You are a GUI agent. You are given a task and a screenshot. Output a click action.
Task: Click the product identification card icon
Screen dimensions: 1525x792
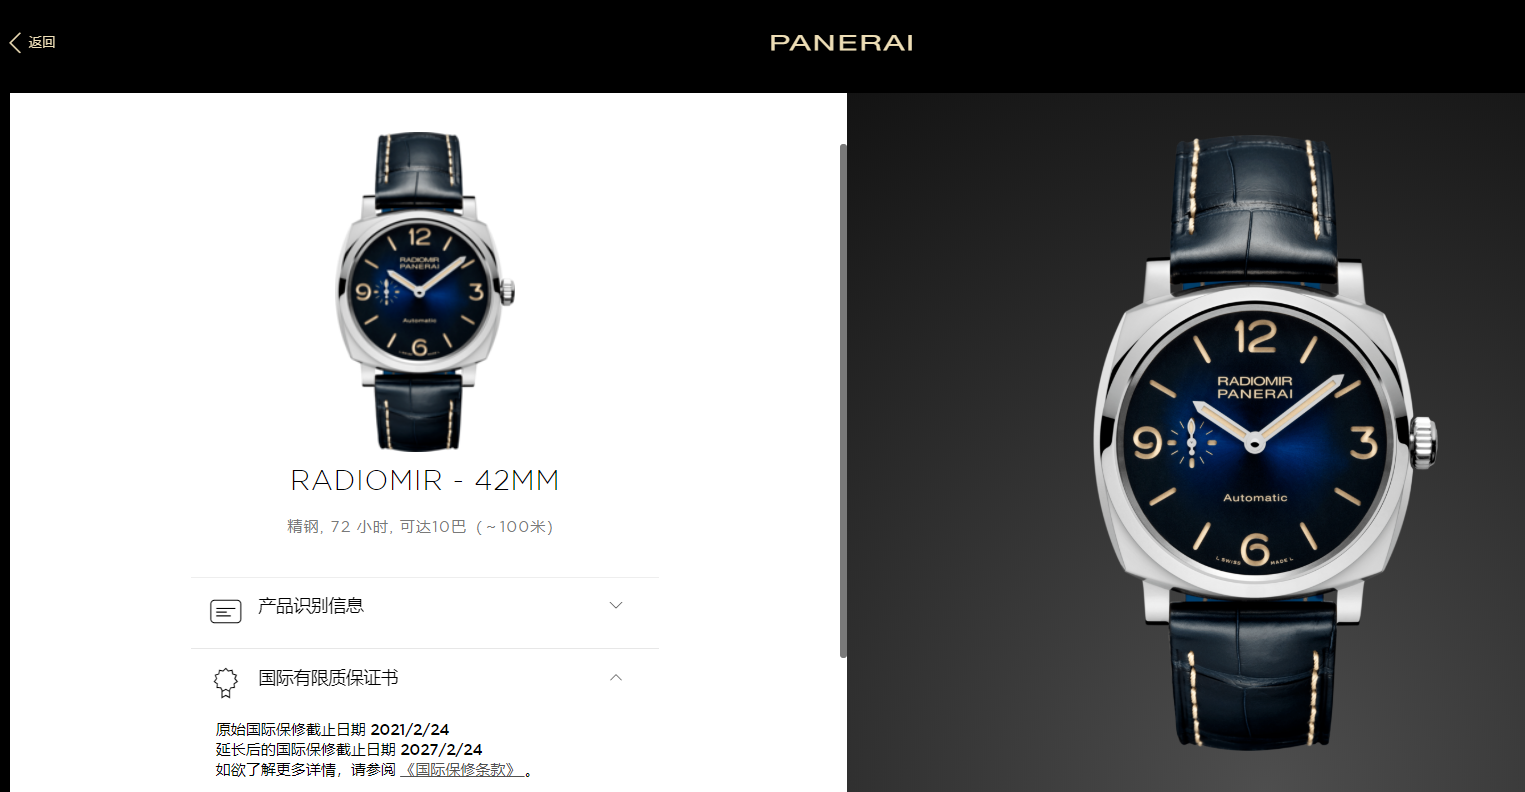226,611
